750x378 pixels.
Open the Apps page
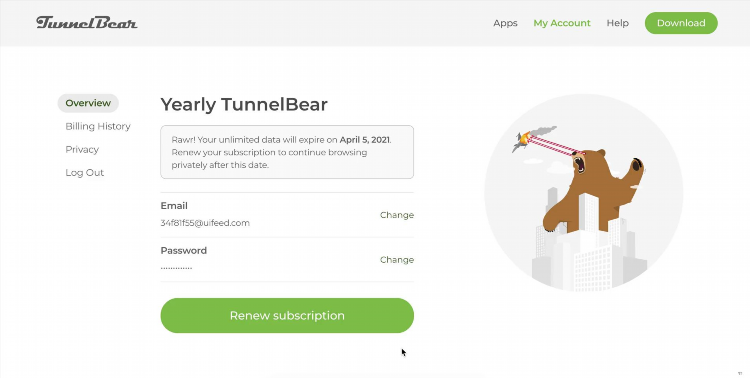click(x=505, y=23)
